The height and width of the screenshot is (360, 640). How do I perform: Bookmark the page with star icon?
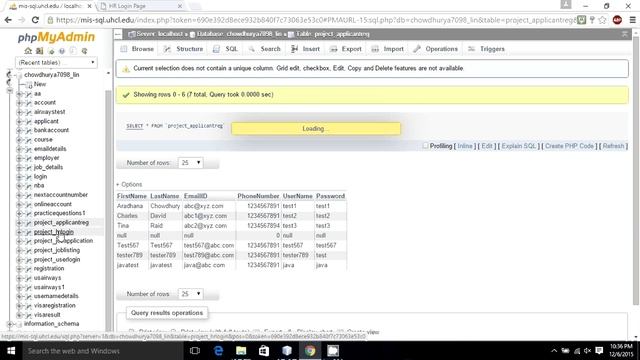[x=602, y=20]
